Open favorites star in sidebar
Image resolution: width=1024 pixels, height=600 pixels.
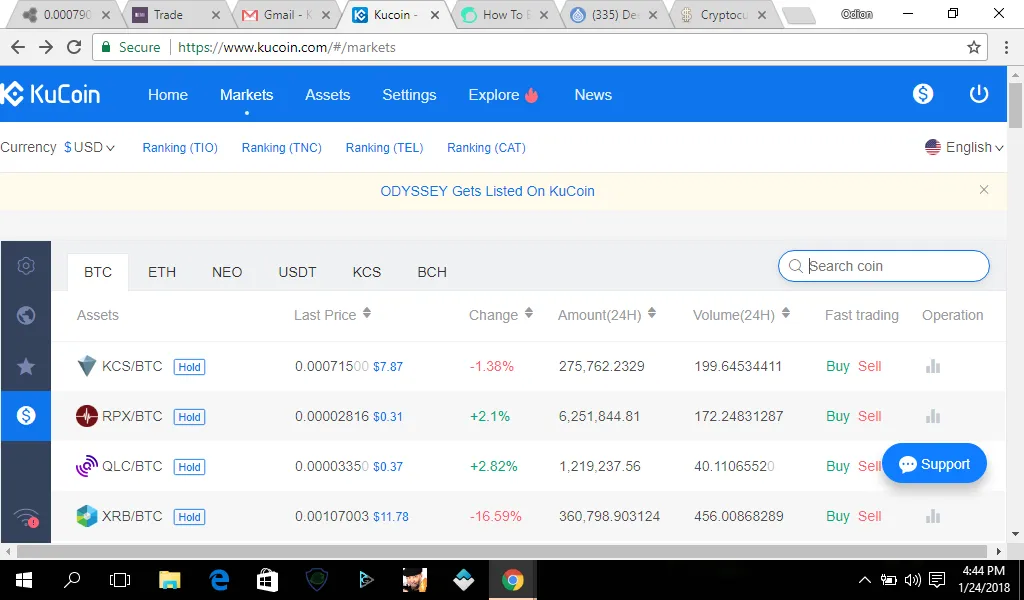click(26, 366)
